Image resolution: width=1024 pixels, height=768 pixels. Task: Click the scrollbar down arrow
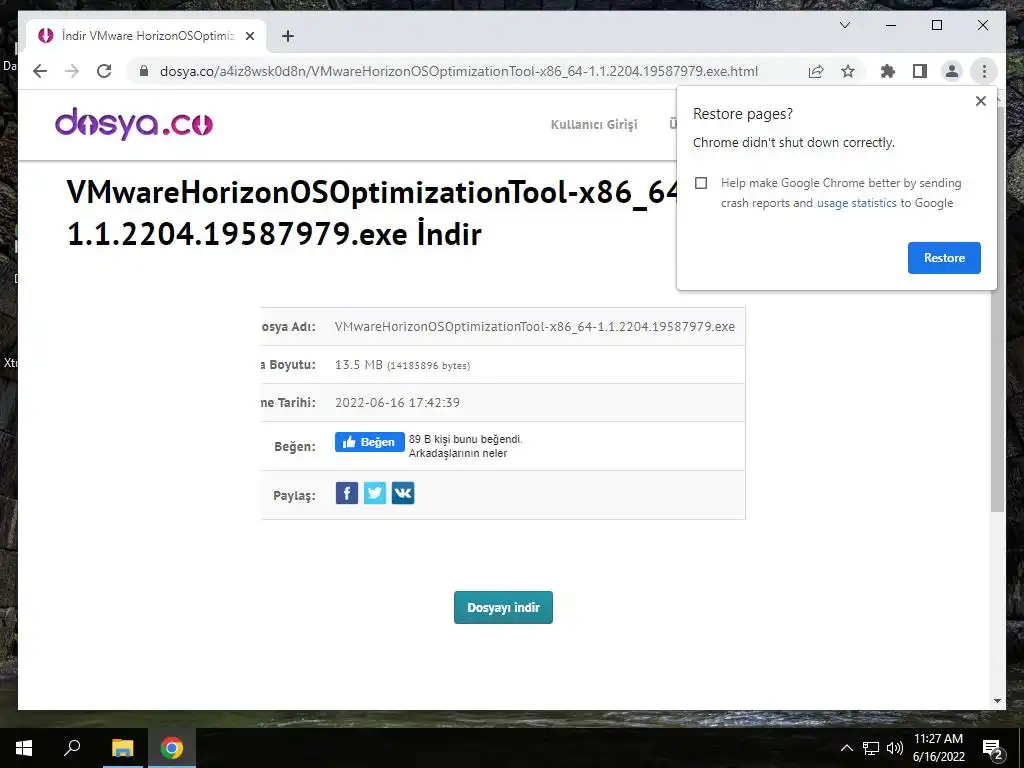click(x=997, y=701)
